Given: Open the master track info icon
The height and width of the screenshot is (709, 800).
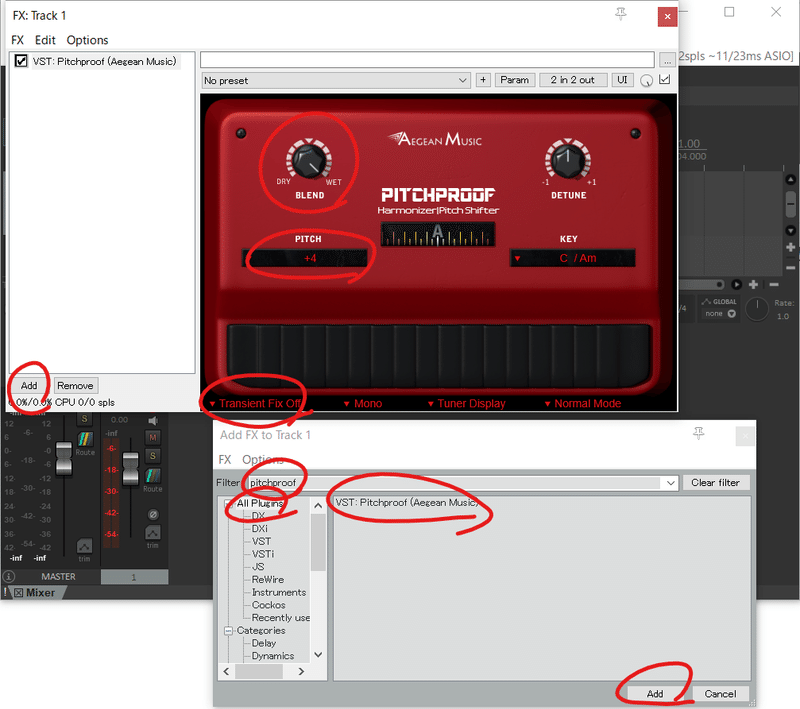Looking at the screenshot, I should (9, 576).
